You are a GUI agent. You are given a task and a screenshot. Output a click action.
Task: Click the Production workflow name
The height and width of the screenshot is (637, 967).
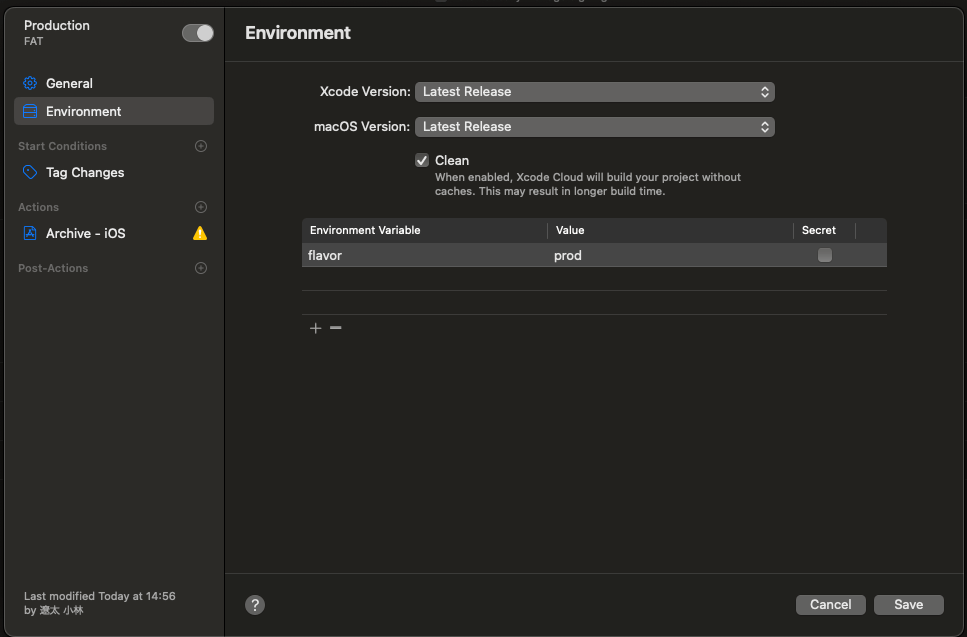click(x=57, y=25)
